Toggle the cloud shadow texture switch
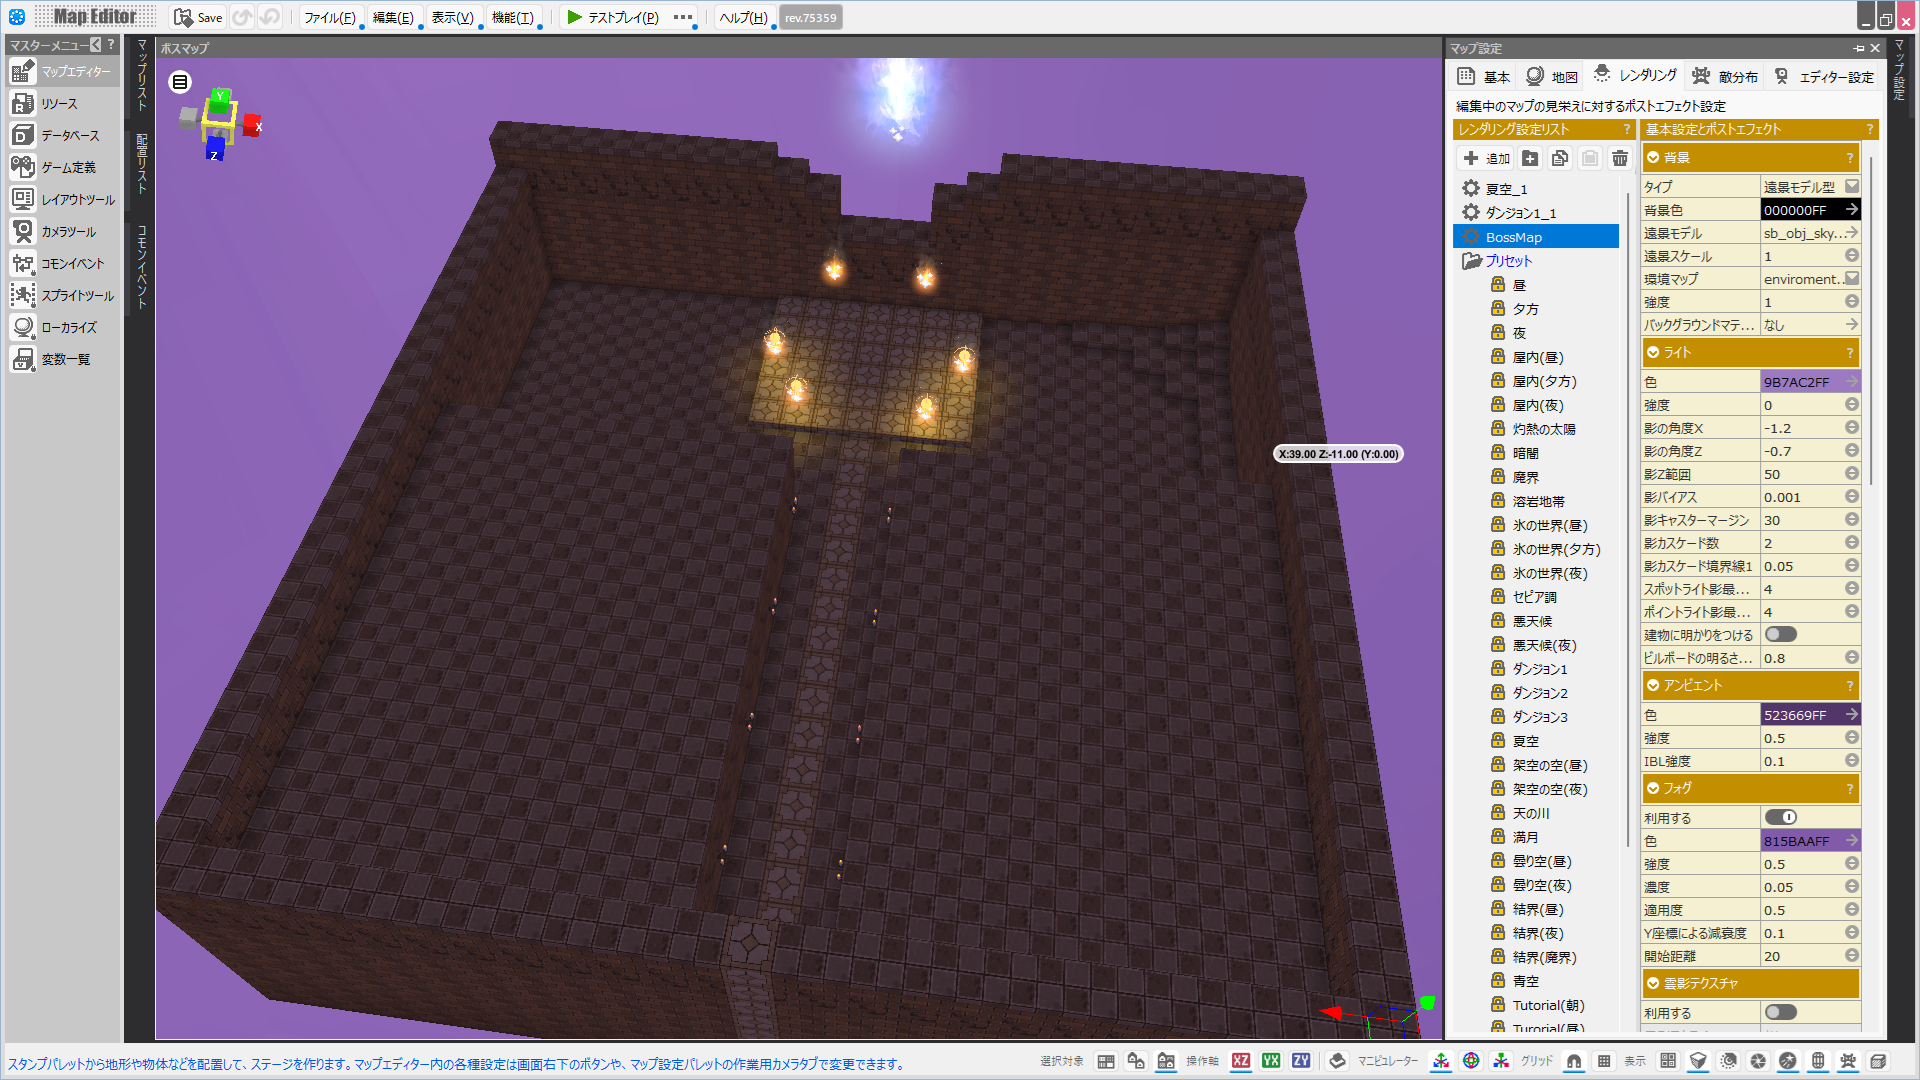 pos(1781,1013)
